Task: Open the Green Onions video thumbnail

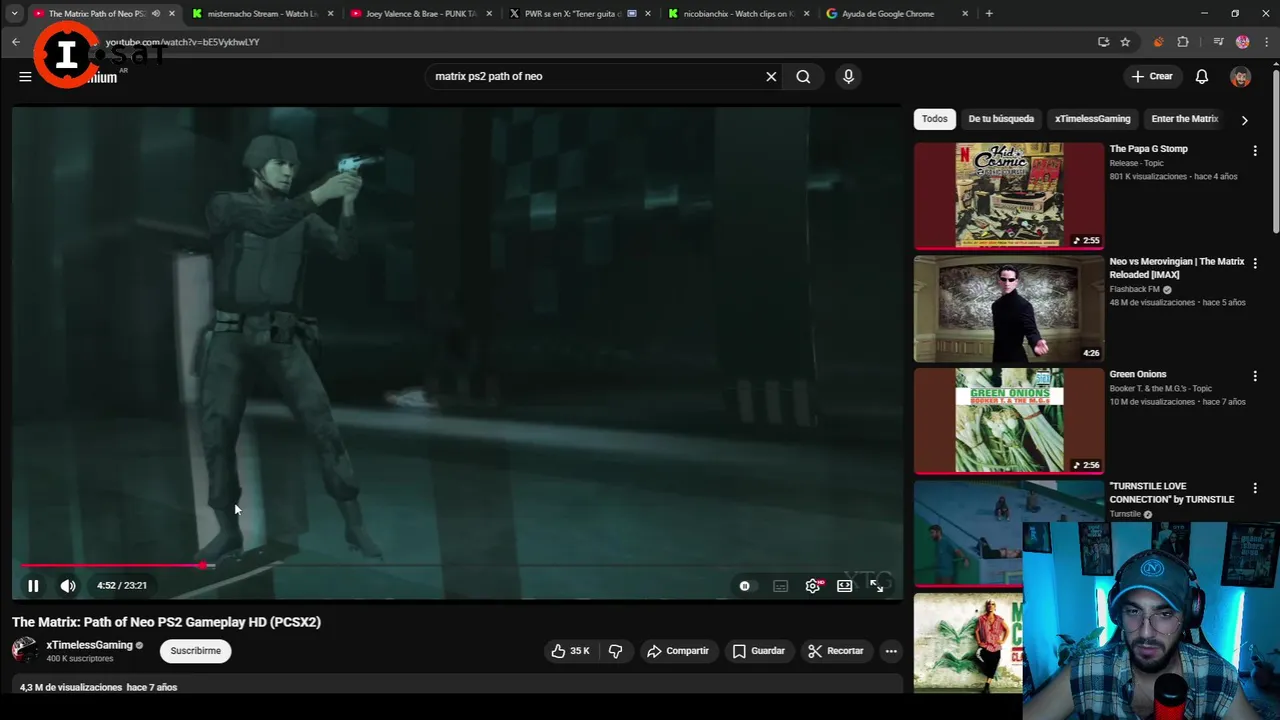Action: (1009, 420)
